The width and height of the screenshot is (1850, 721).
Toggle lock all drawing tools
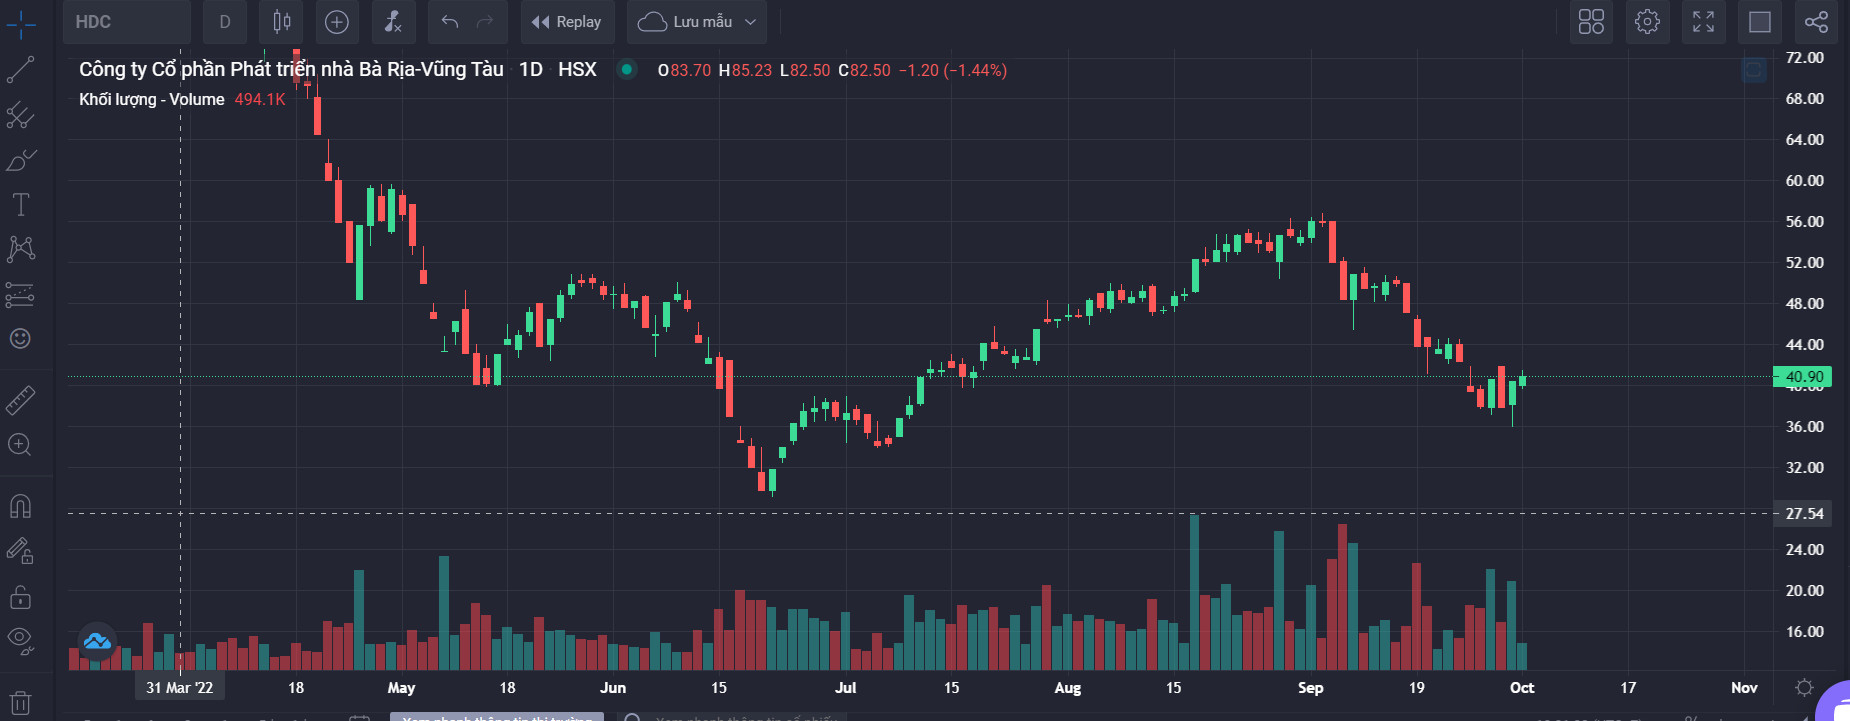pos(20,597)
